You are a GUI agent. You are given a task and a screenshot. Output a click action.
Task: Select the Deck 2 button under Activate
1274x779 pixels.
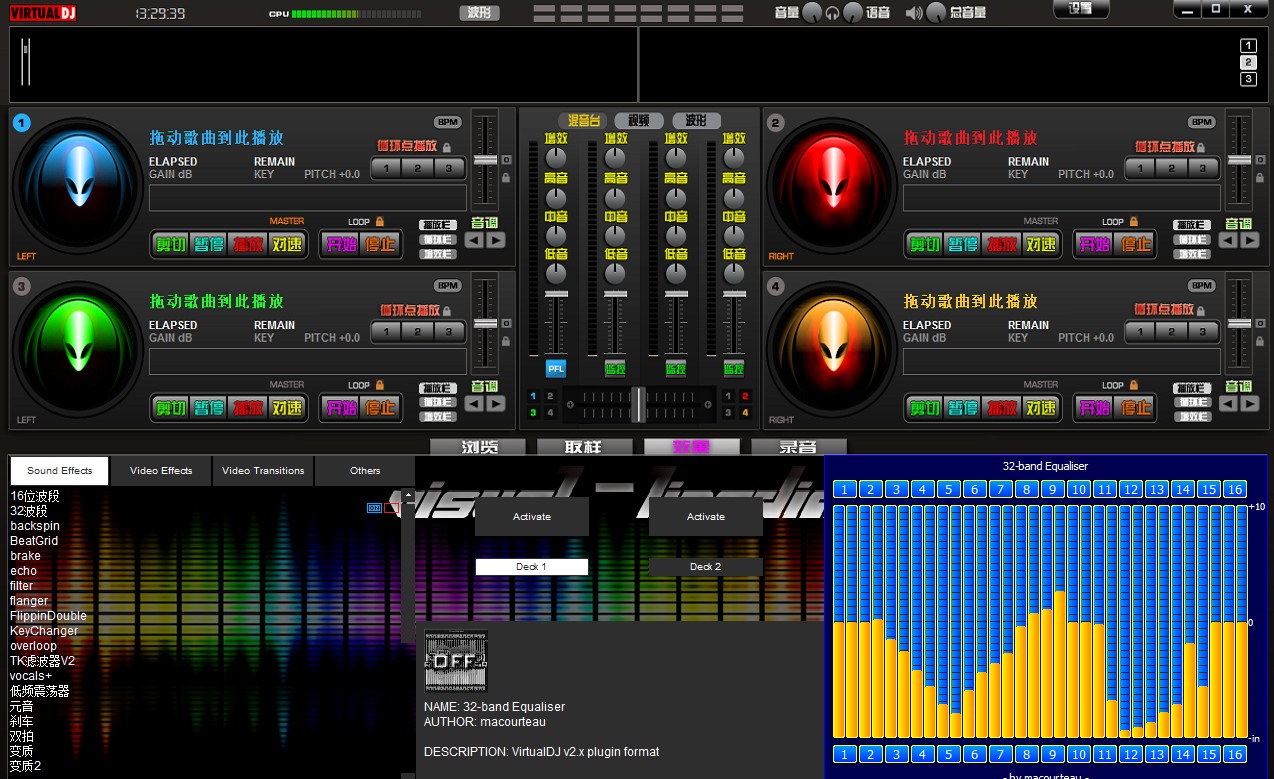pos(706,567)
